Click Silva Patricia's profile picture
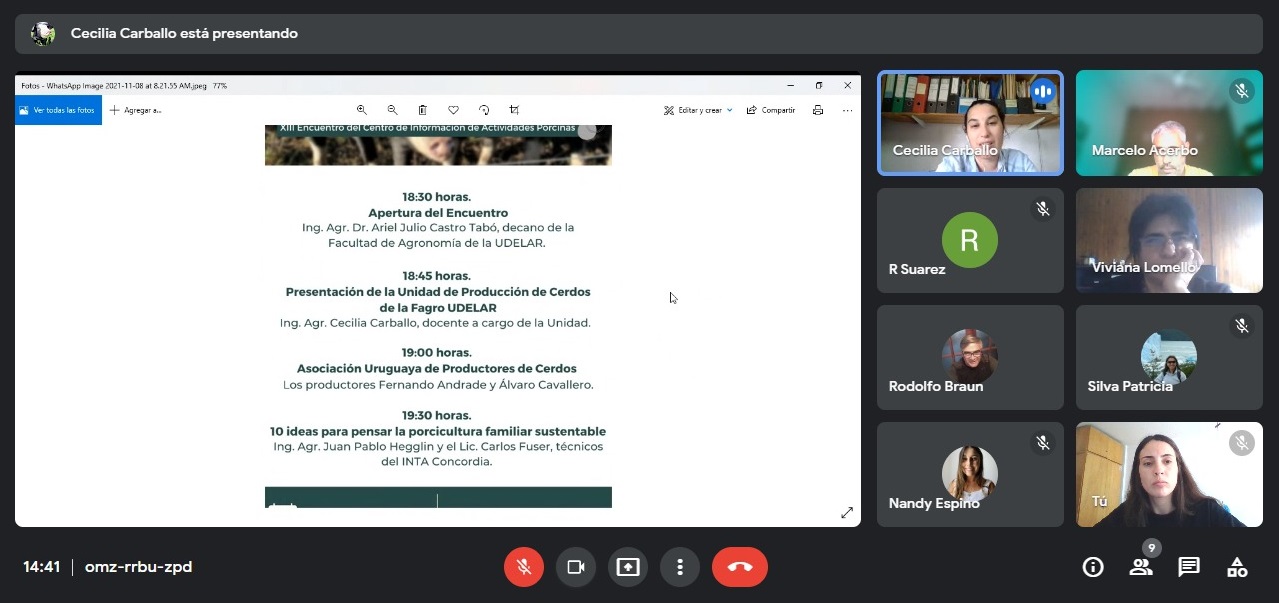Screen dimensions: 1279x603 tap(1169, 357)
